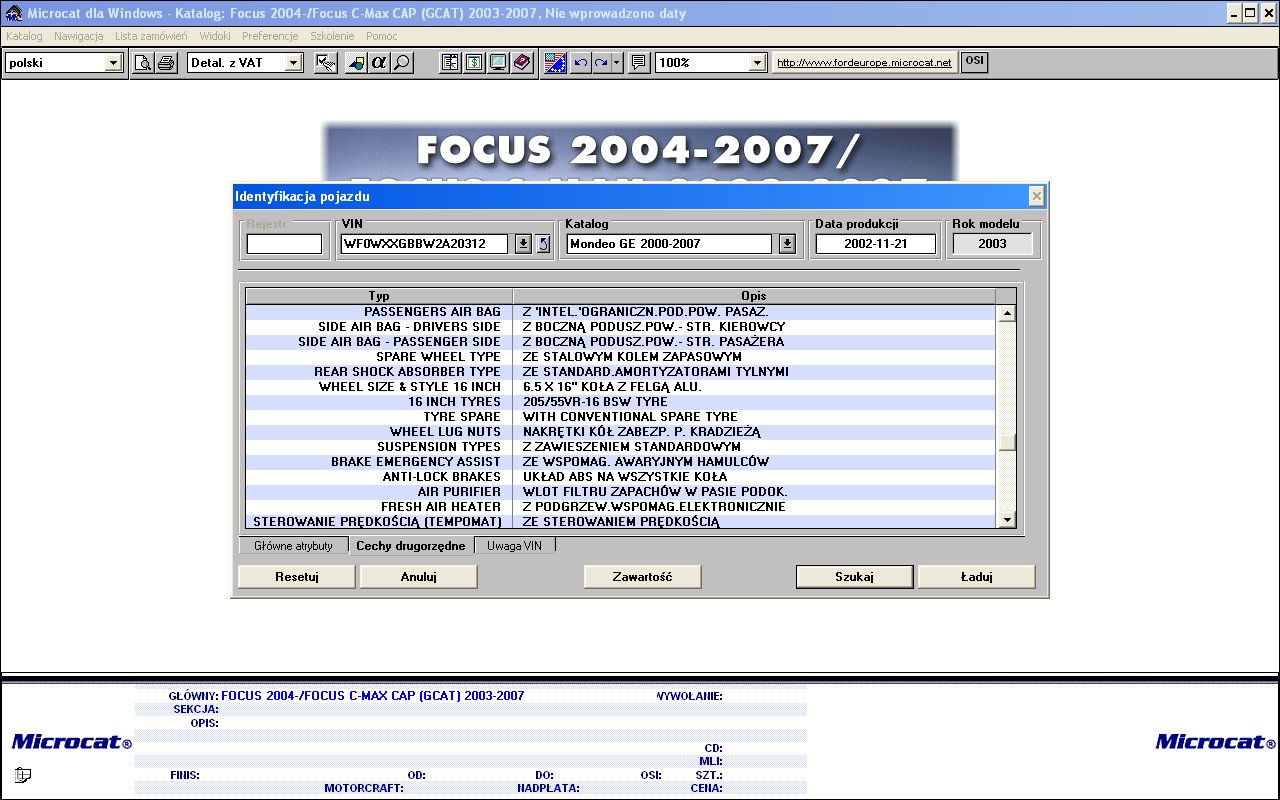The width and height of the screenshot is (1280, 800).
Task: Open print preview from the toolbar
Action: coord(144,63)
